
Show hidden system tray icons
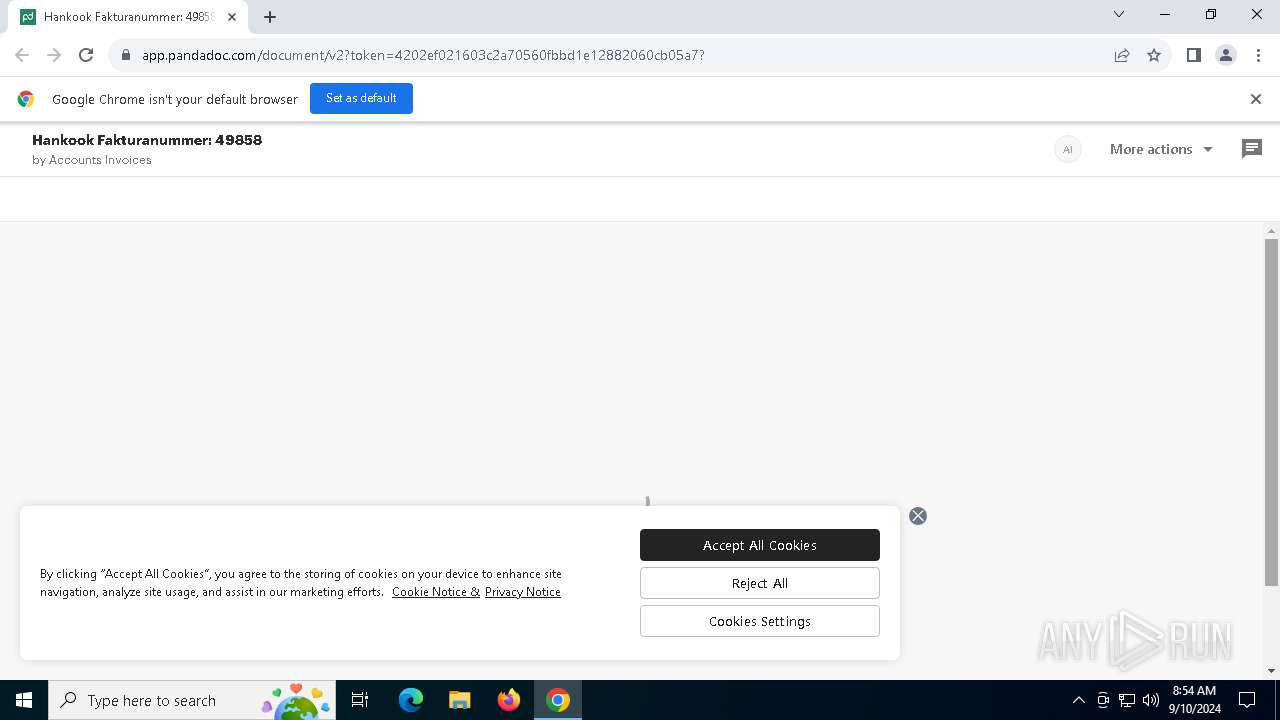1078,700
